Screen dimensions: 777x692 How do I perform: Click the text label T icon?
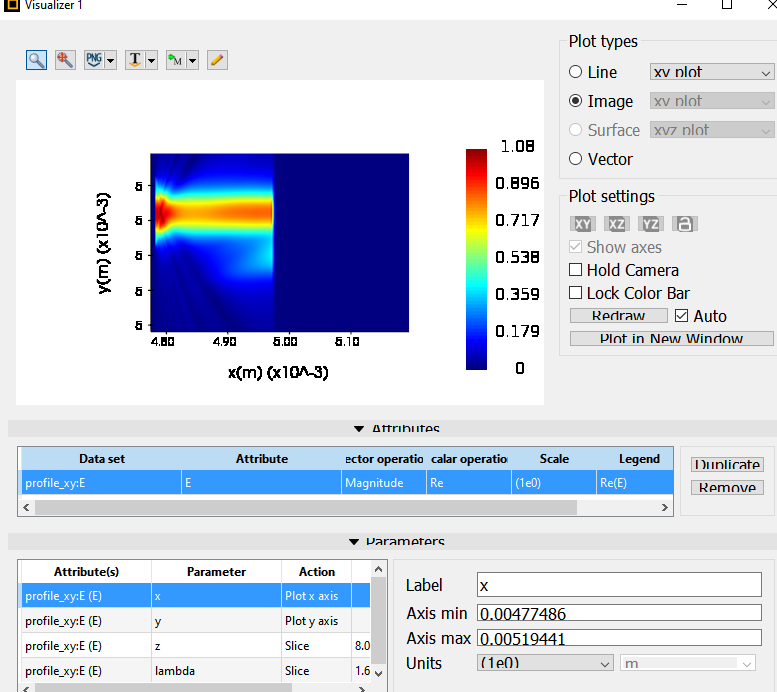click(135, 60)
